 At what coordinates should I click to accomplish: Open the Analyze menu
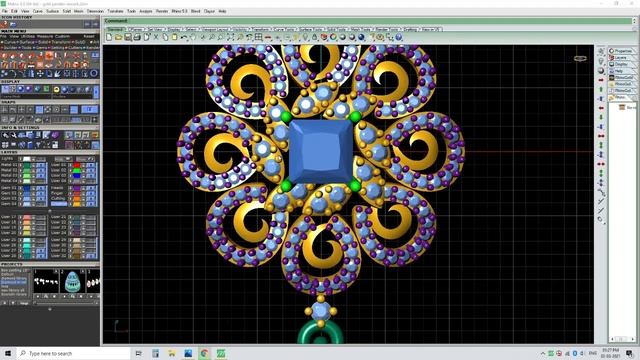click(145, 11)
